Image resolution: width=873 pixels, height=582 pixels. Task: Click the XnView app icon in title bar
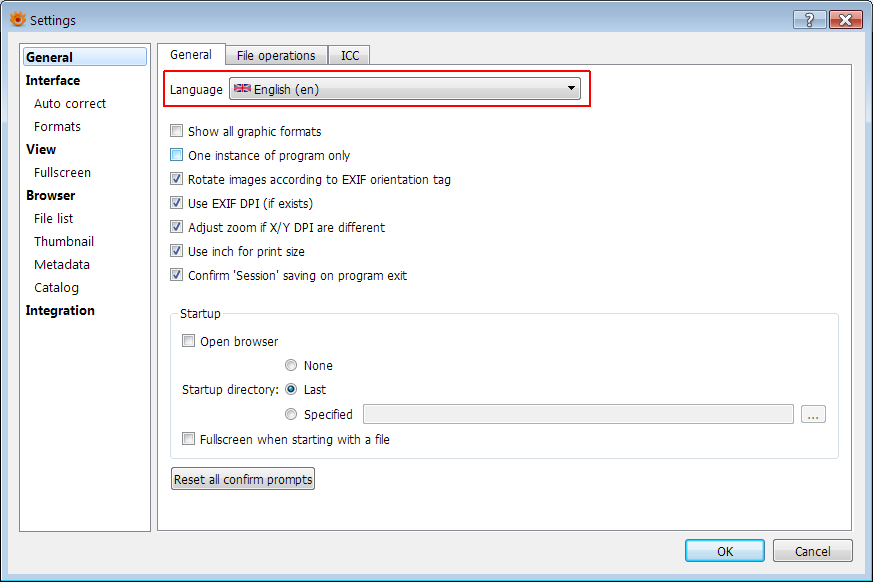(x=17, y=19)
